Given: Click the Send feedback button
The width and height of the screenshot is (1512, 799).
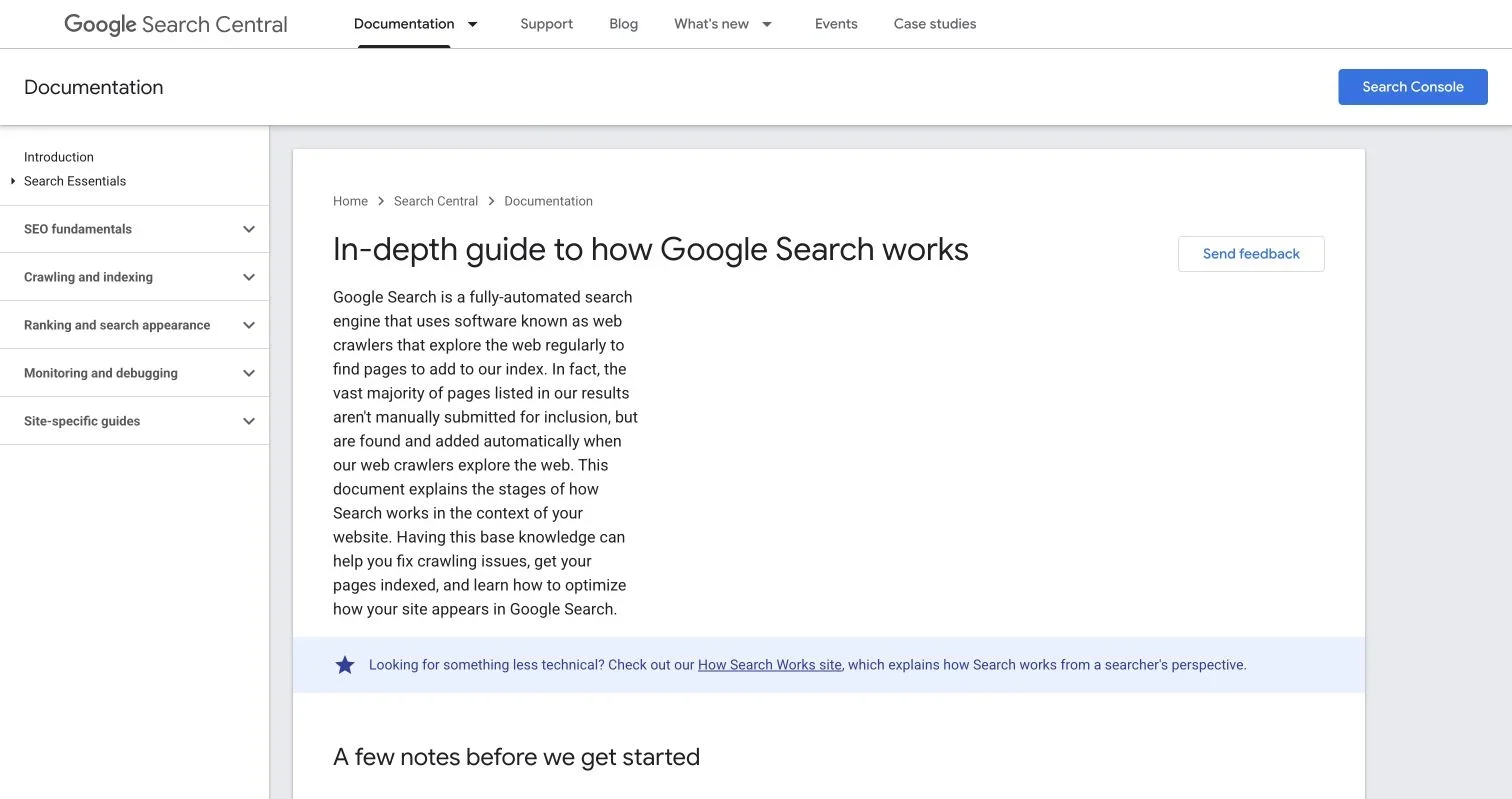Looking at the screenshot, I should coord(1251,254).
